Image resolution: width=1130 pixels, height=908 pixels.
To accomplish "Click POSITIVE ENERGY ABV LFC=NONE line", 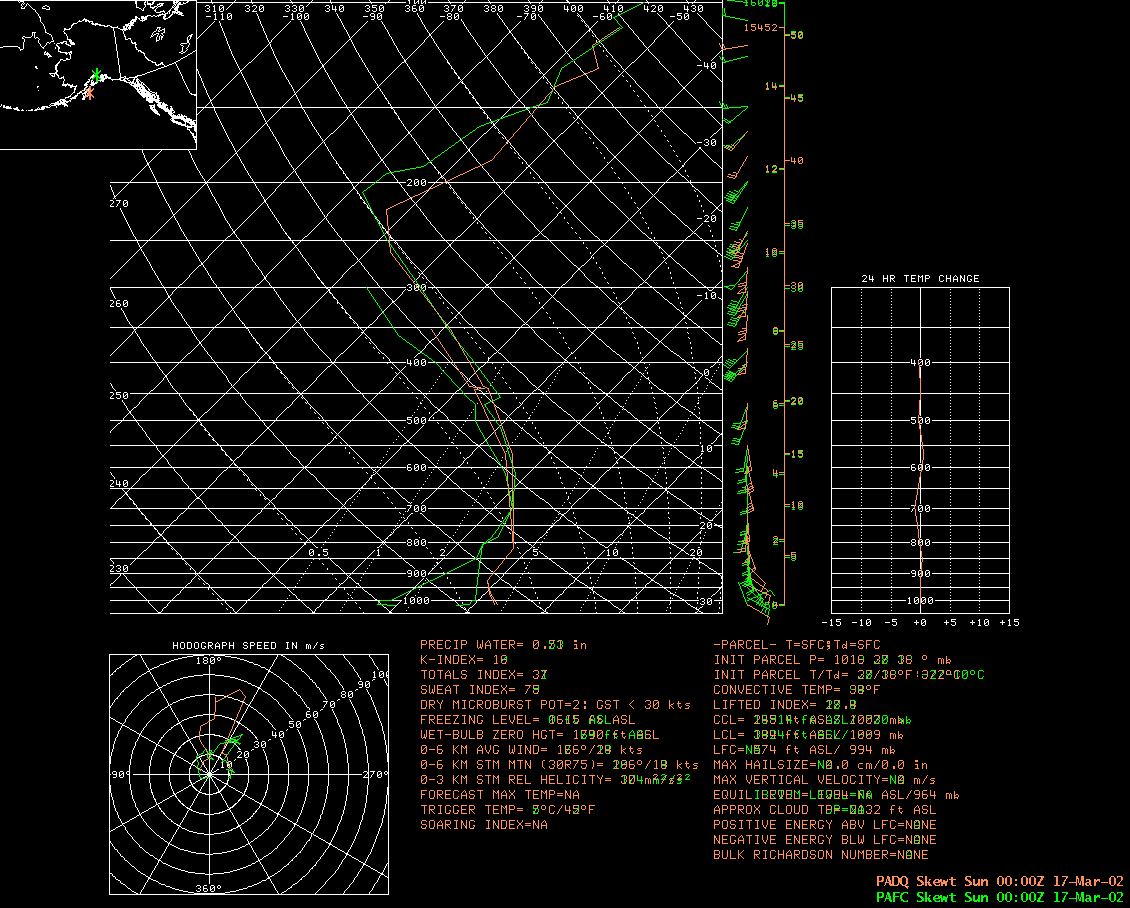I will (x=824, y=824).
